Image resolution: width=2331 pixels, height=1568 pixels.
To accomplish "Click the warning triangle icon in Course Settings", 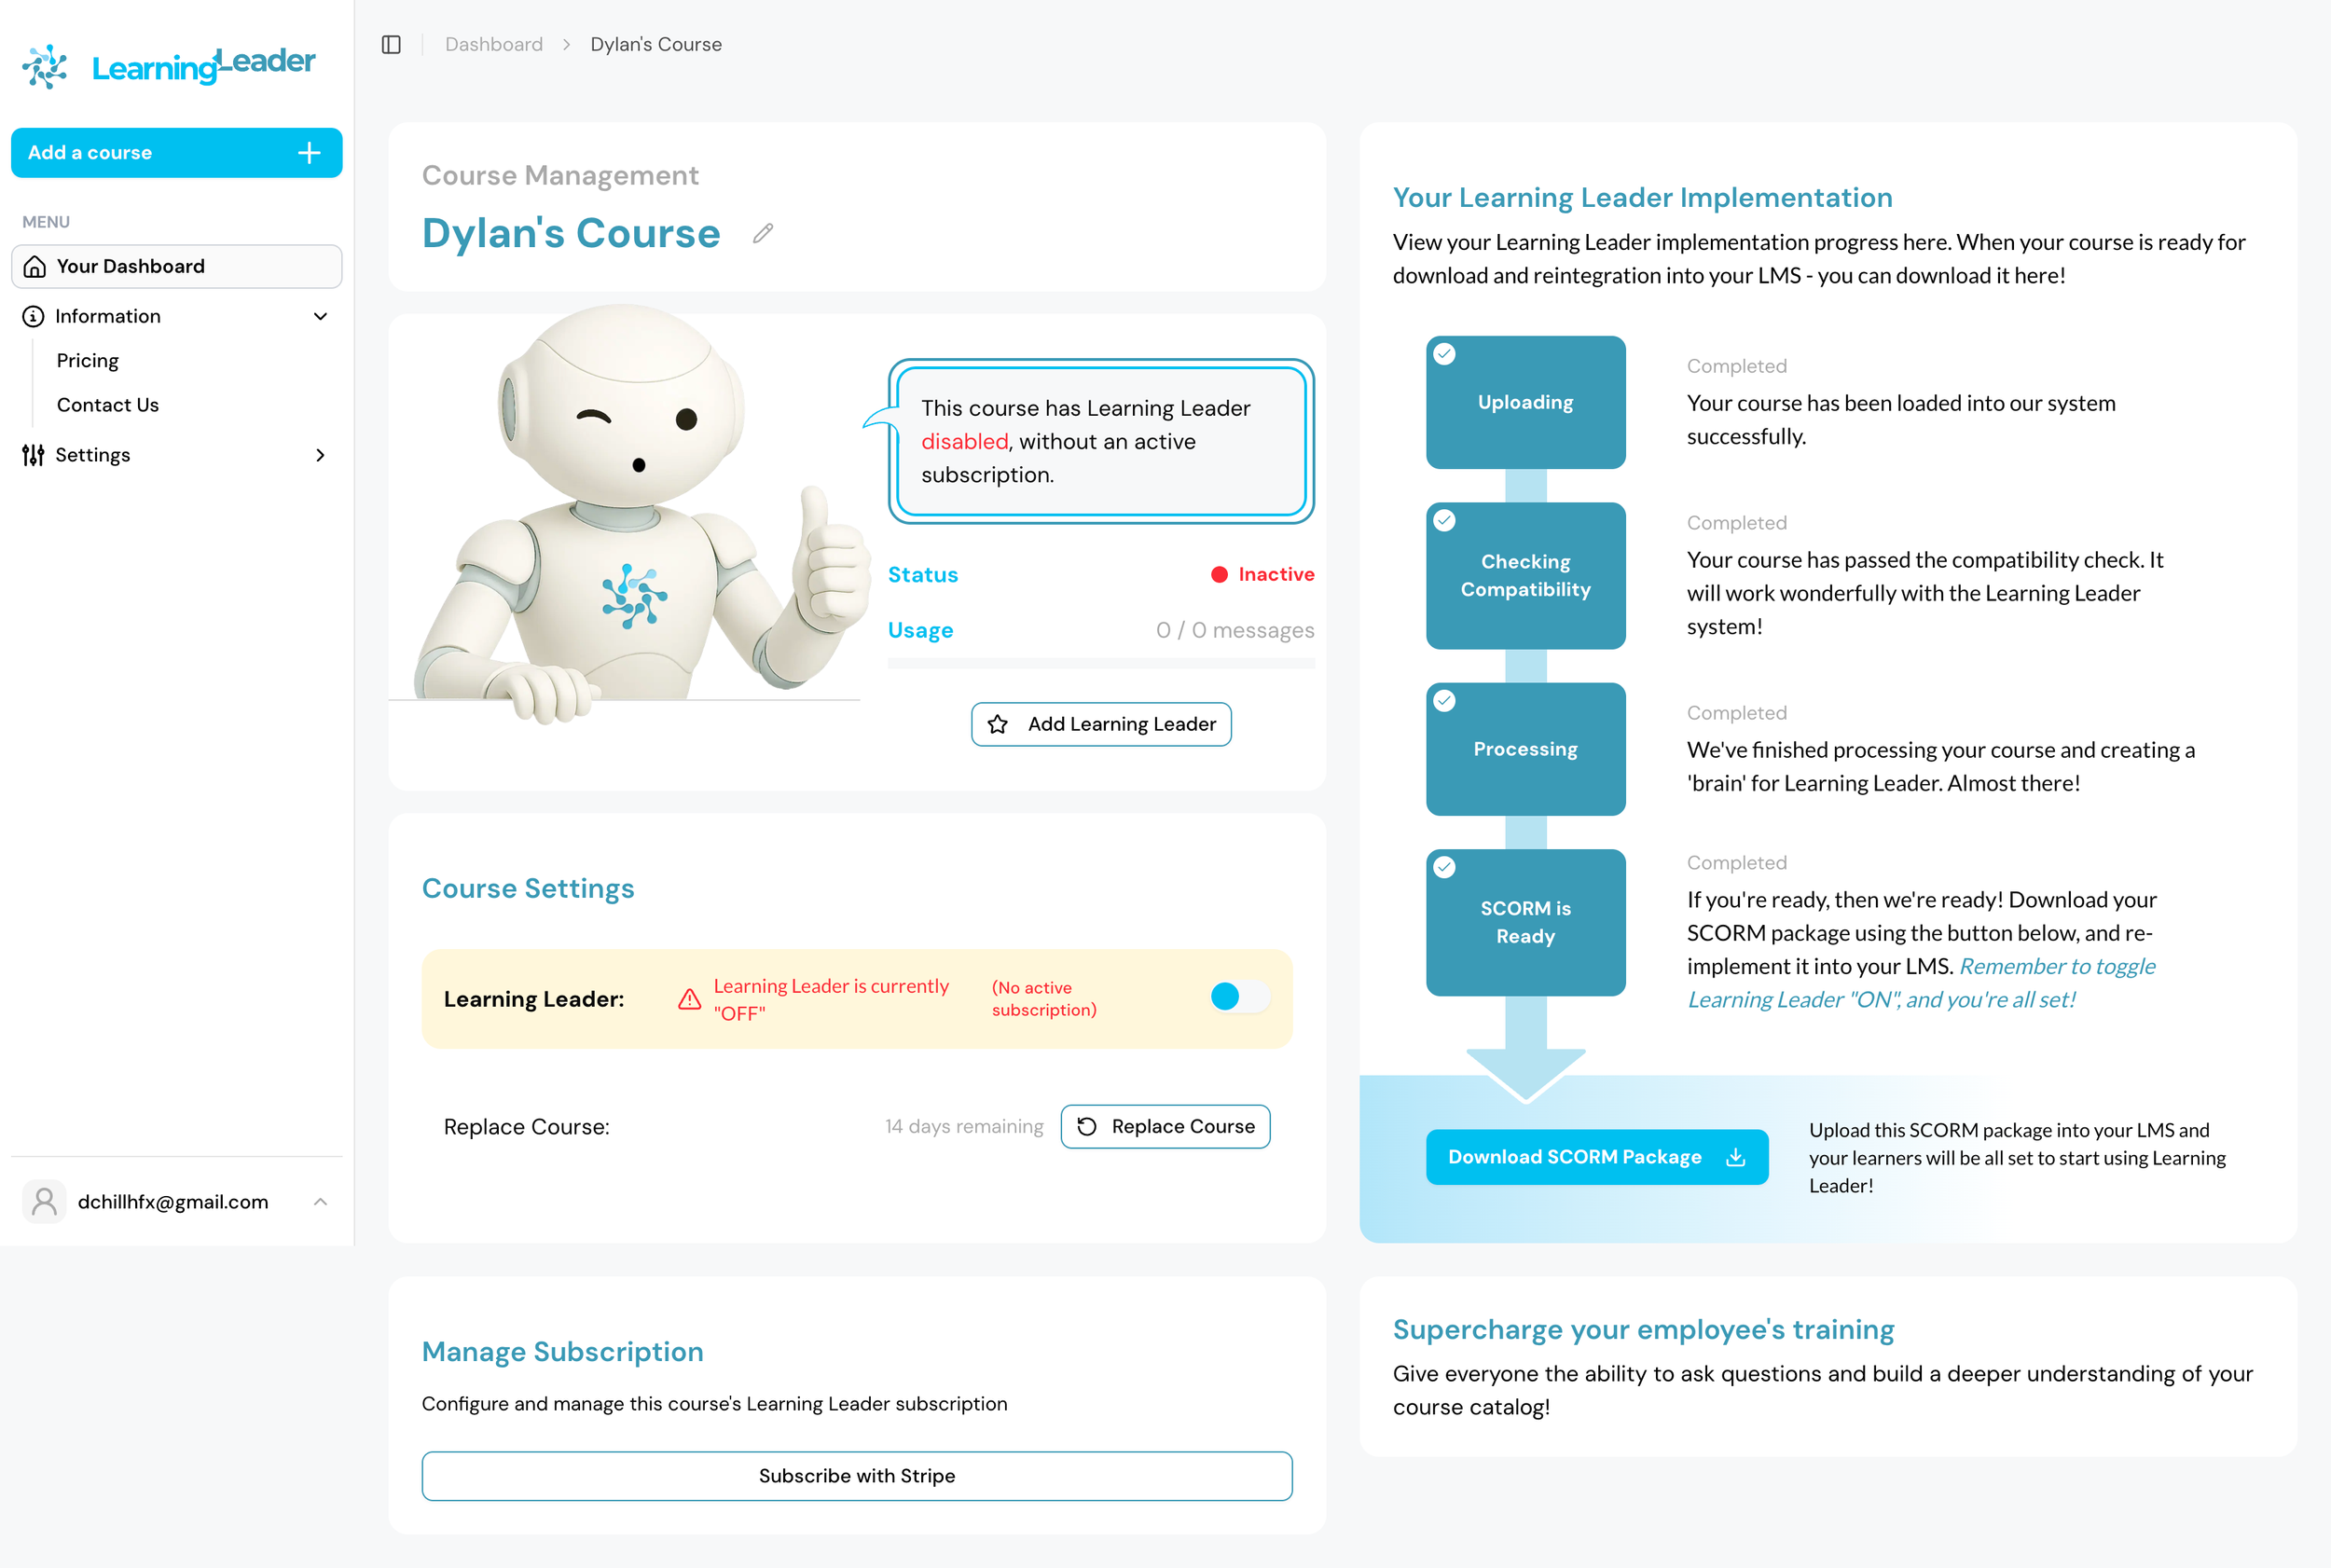I will pos(689,999).
